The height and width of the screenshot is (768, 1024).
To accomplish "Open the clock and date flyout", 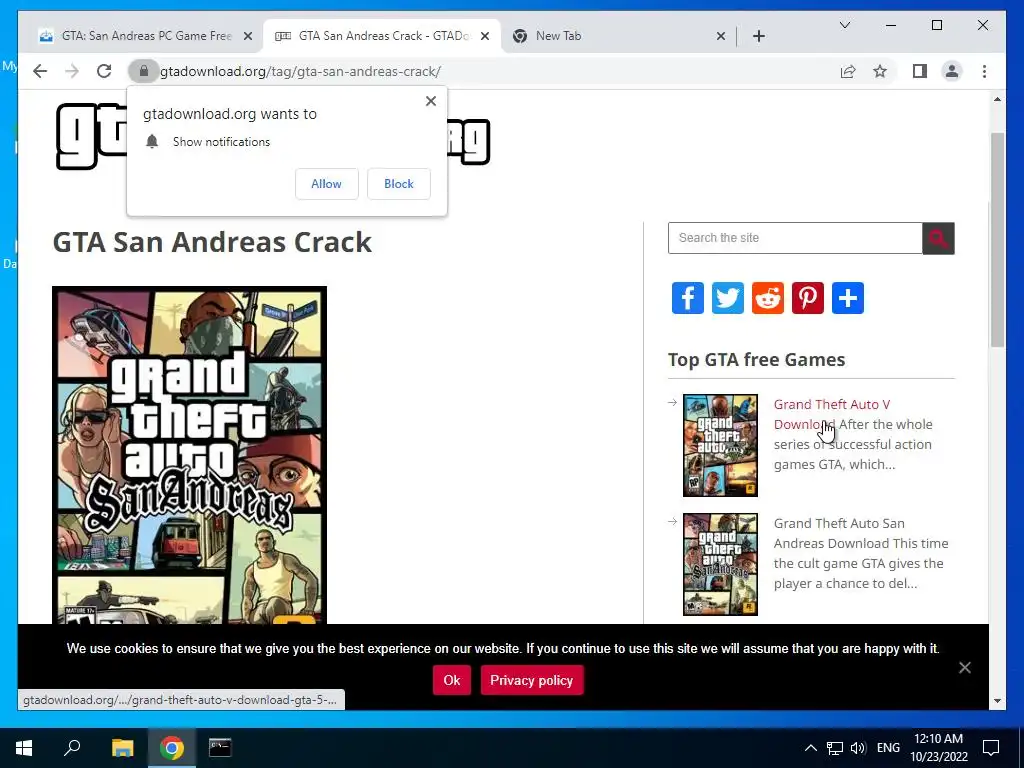I will 938,748.
